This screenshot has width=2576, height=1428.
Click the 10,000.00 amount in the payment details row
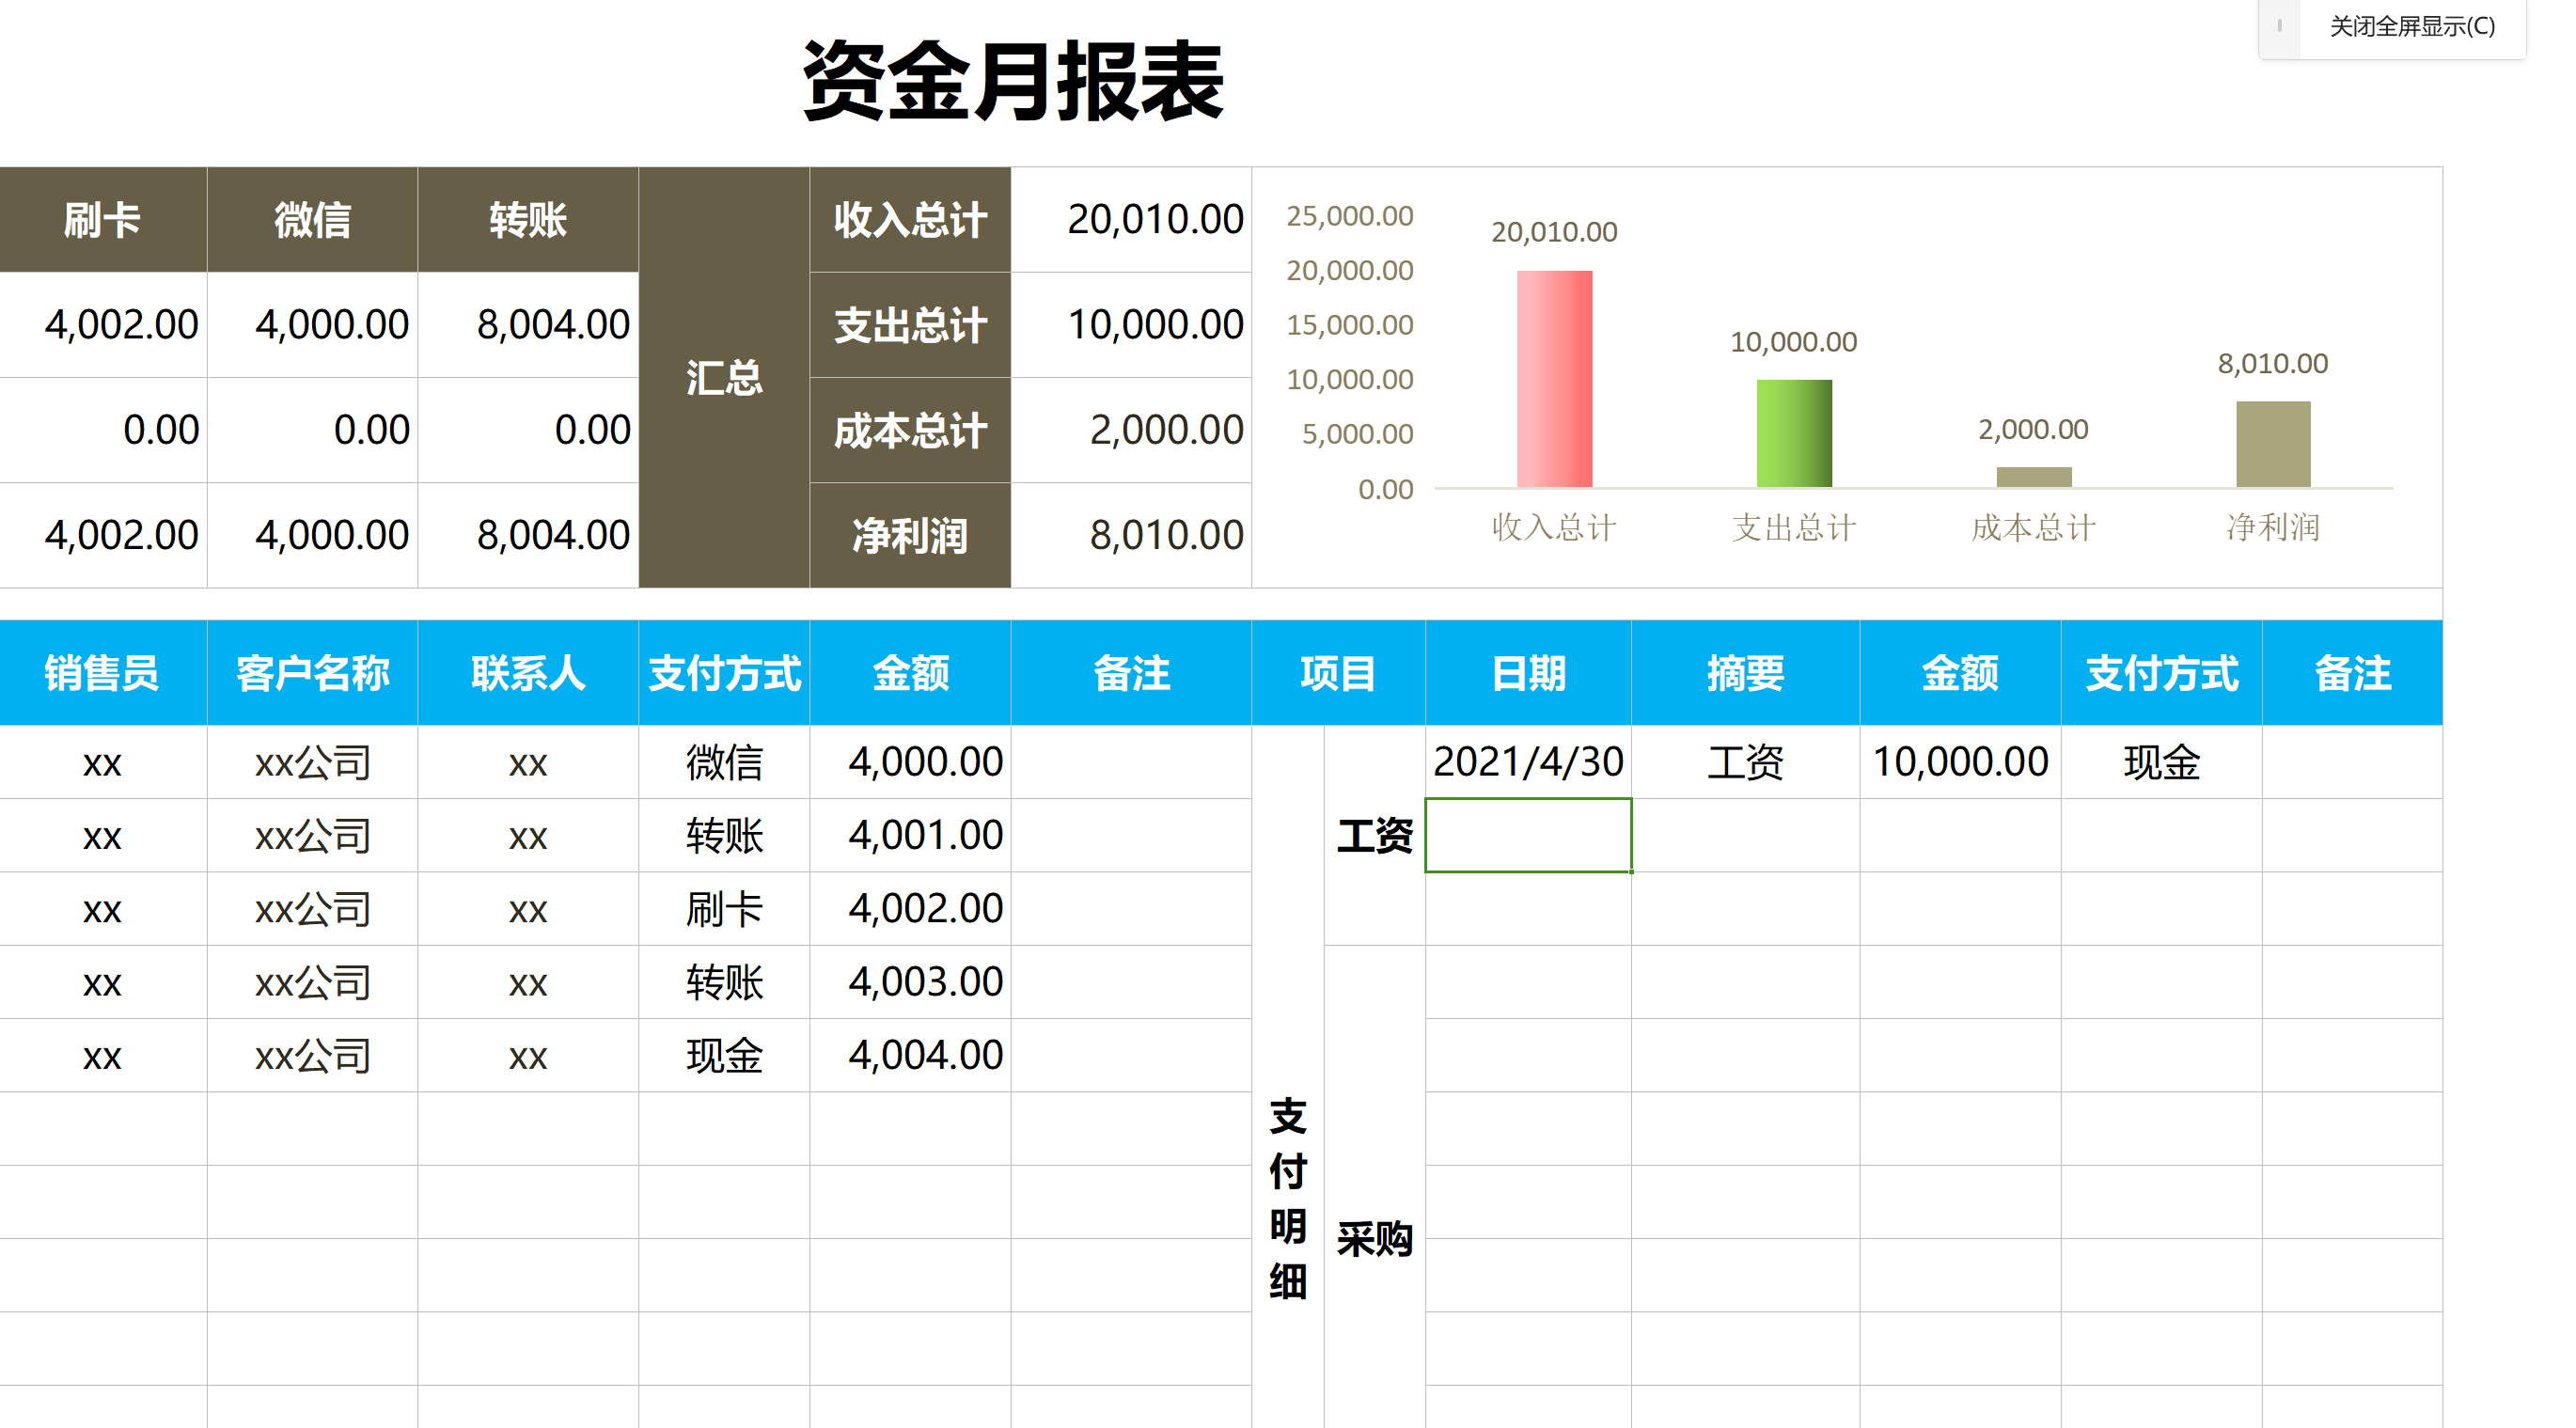click(1960, 762)
